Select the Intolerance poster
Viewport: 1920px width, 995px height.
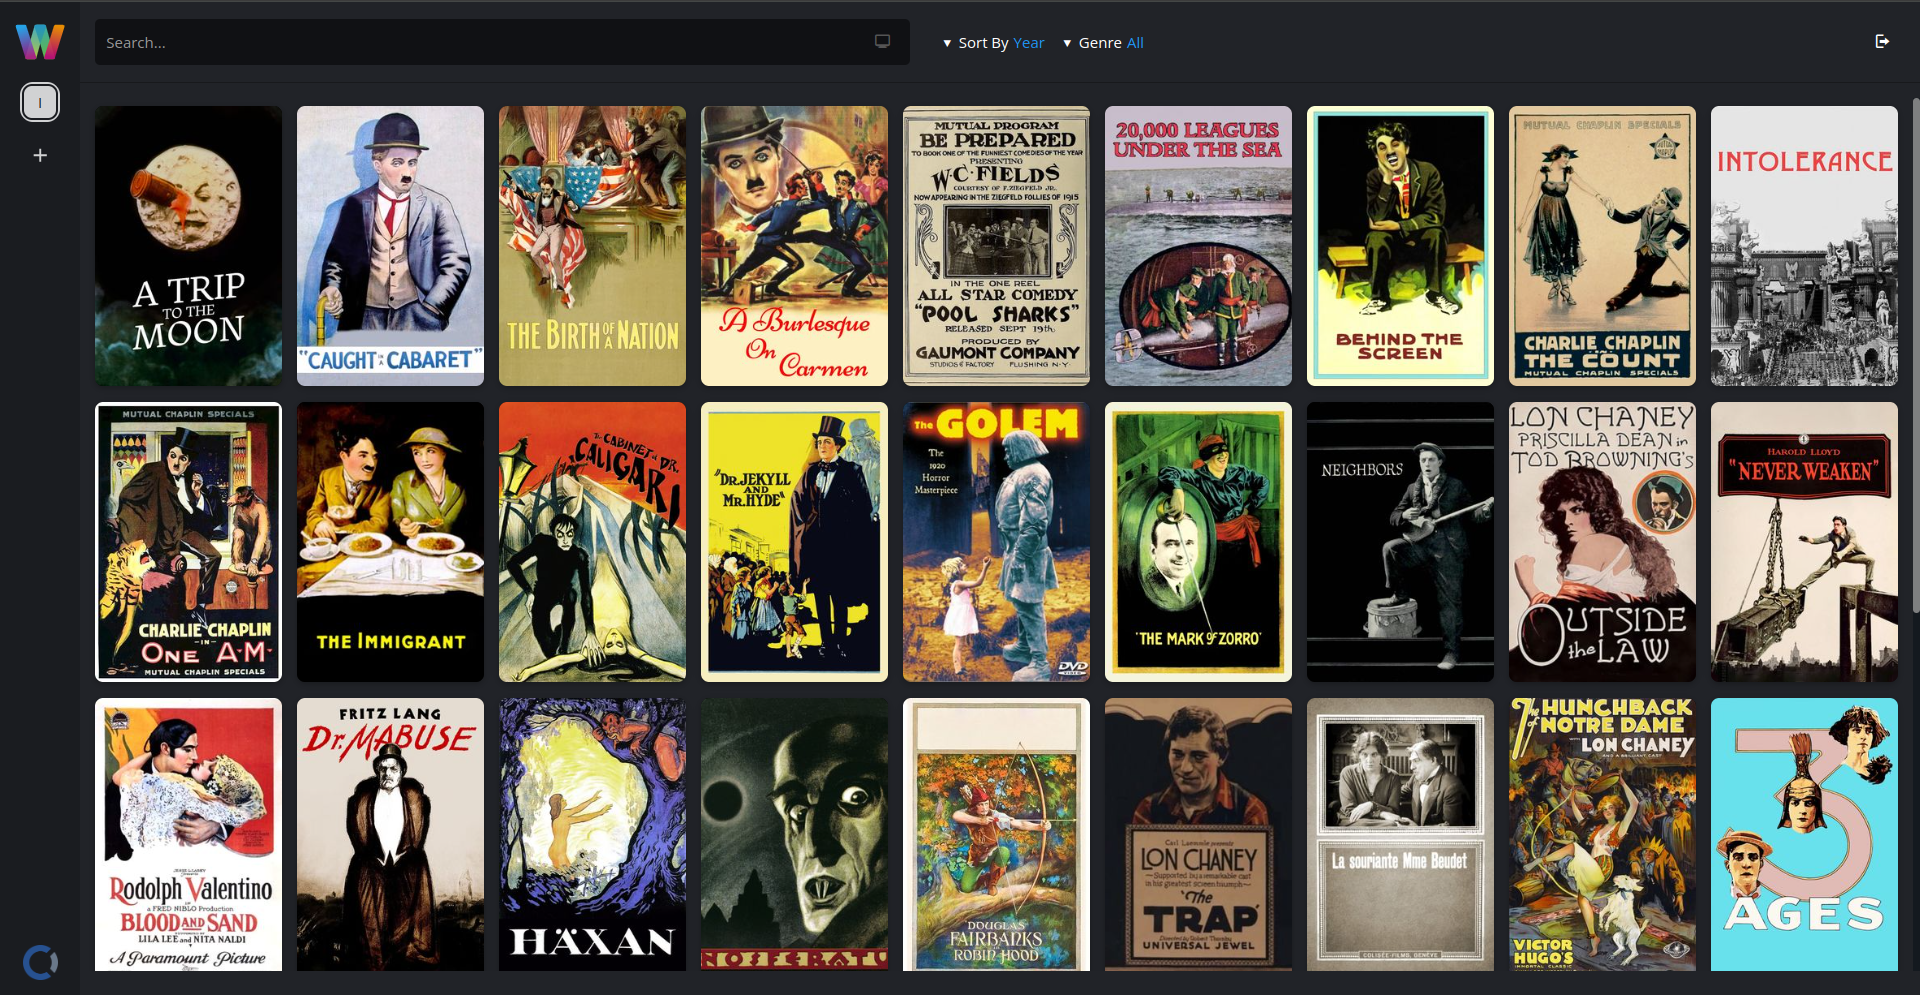[x=1804, y=246]
